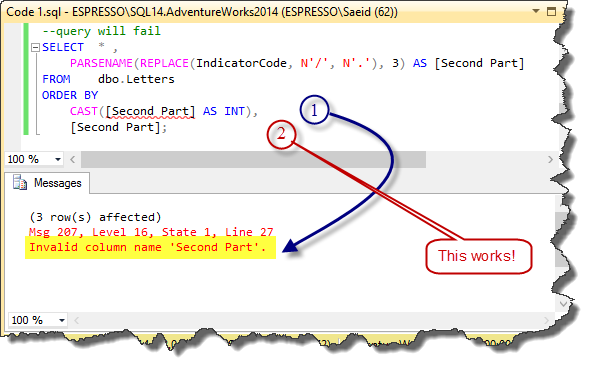The image size is (595, 375).
Task: Click the REPLACE function name
Action: point(164,63)
